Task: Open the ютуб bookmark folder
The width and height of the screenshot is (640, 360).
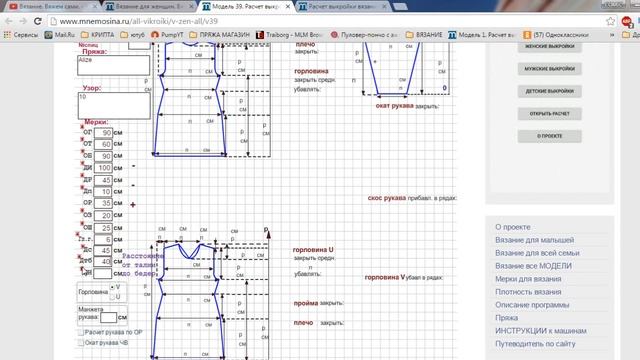Action: pos(133,35)
